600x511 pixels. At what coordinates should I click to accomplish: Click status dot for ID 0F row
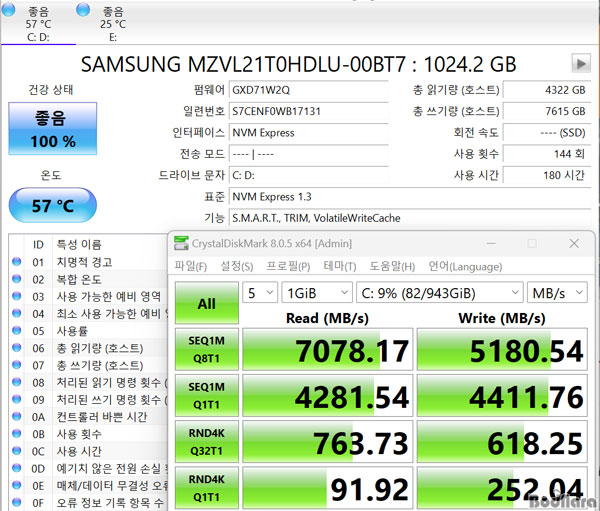click(16, 502)
